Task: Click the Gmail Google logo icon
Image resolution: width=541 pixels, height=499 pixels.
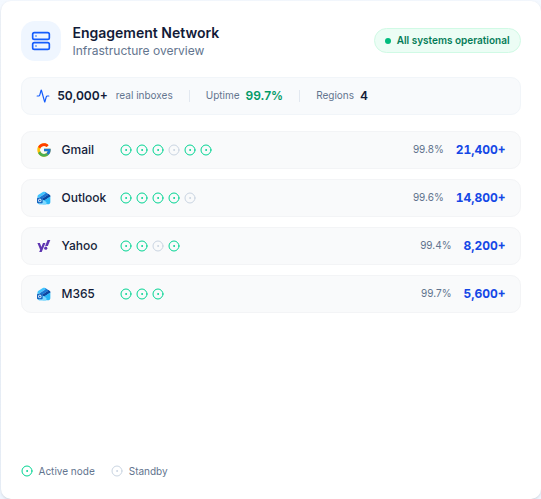Action: (44, 150)
